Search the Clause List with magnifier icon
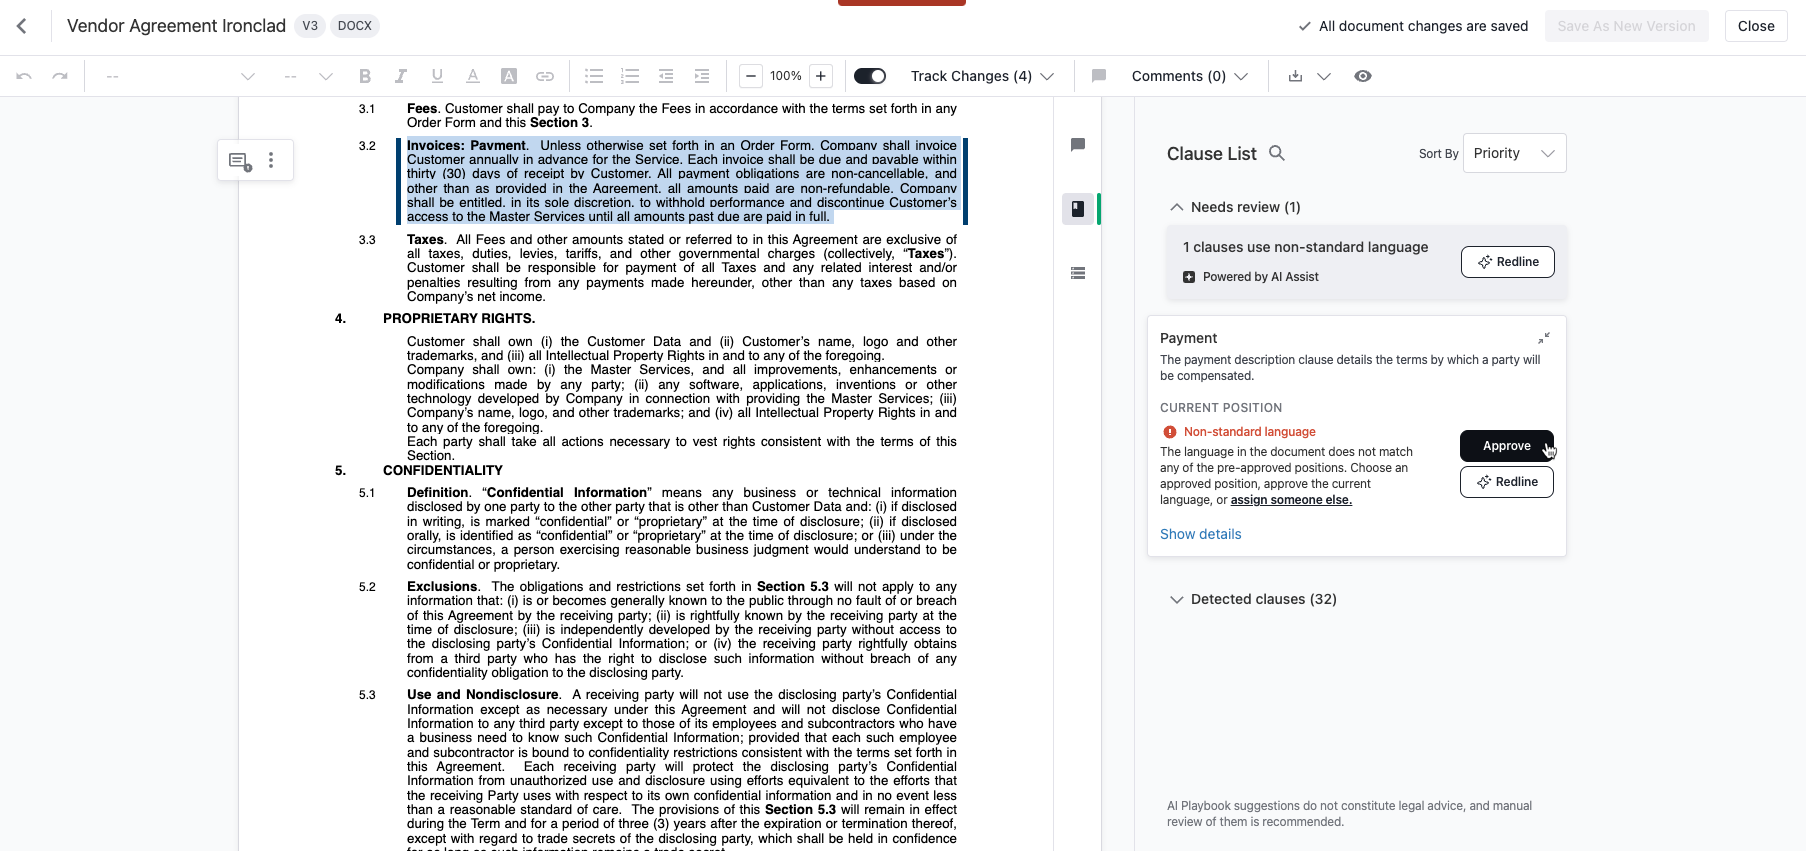 (x=1277, y=153)
